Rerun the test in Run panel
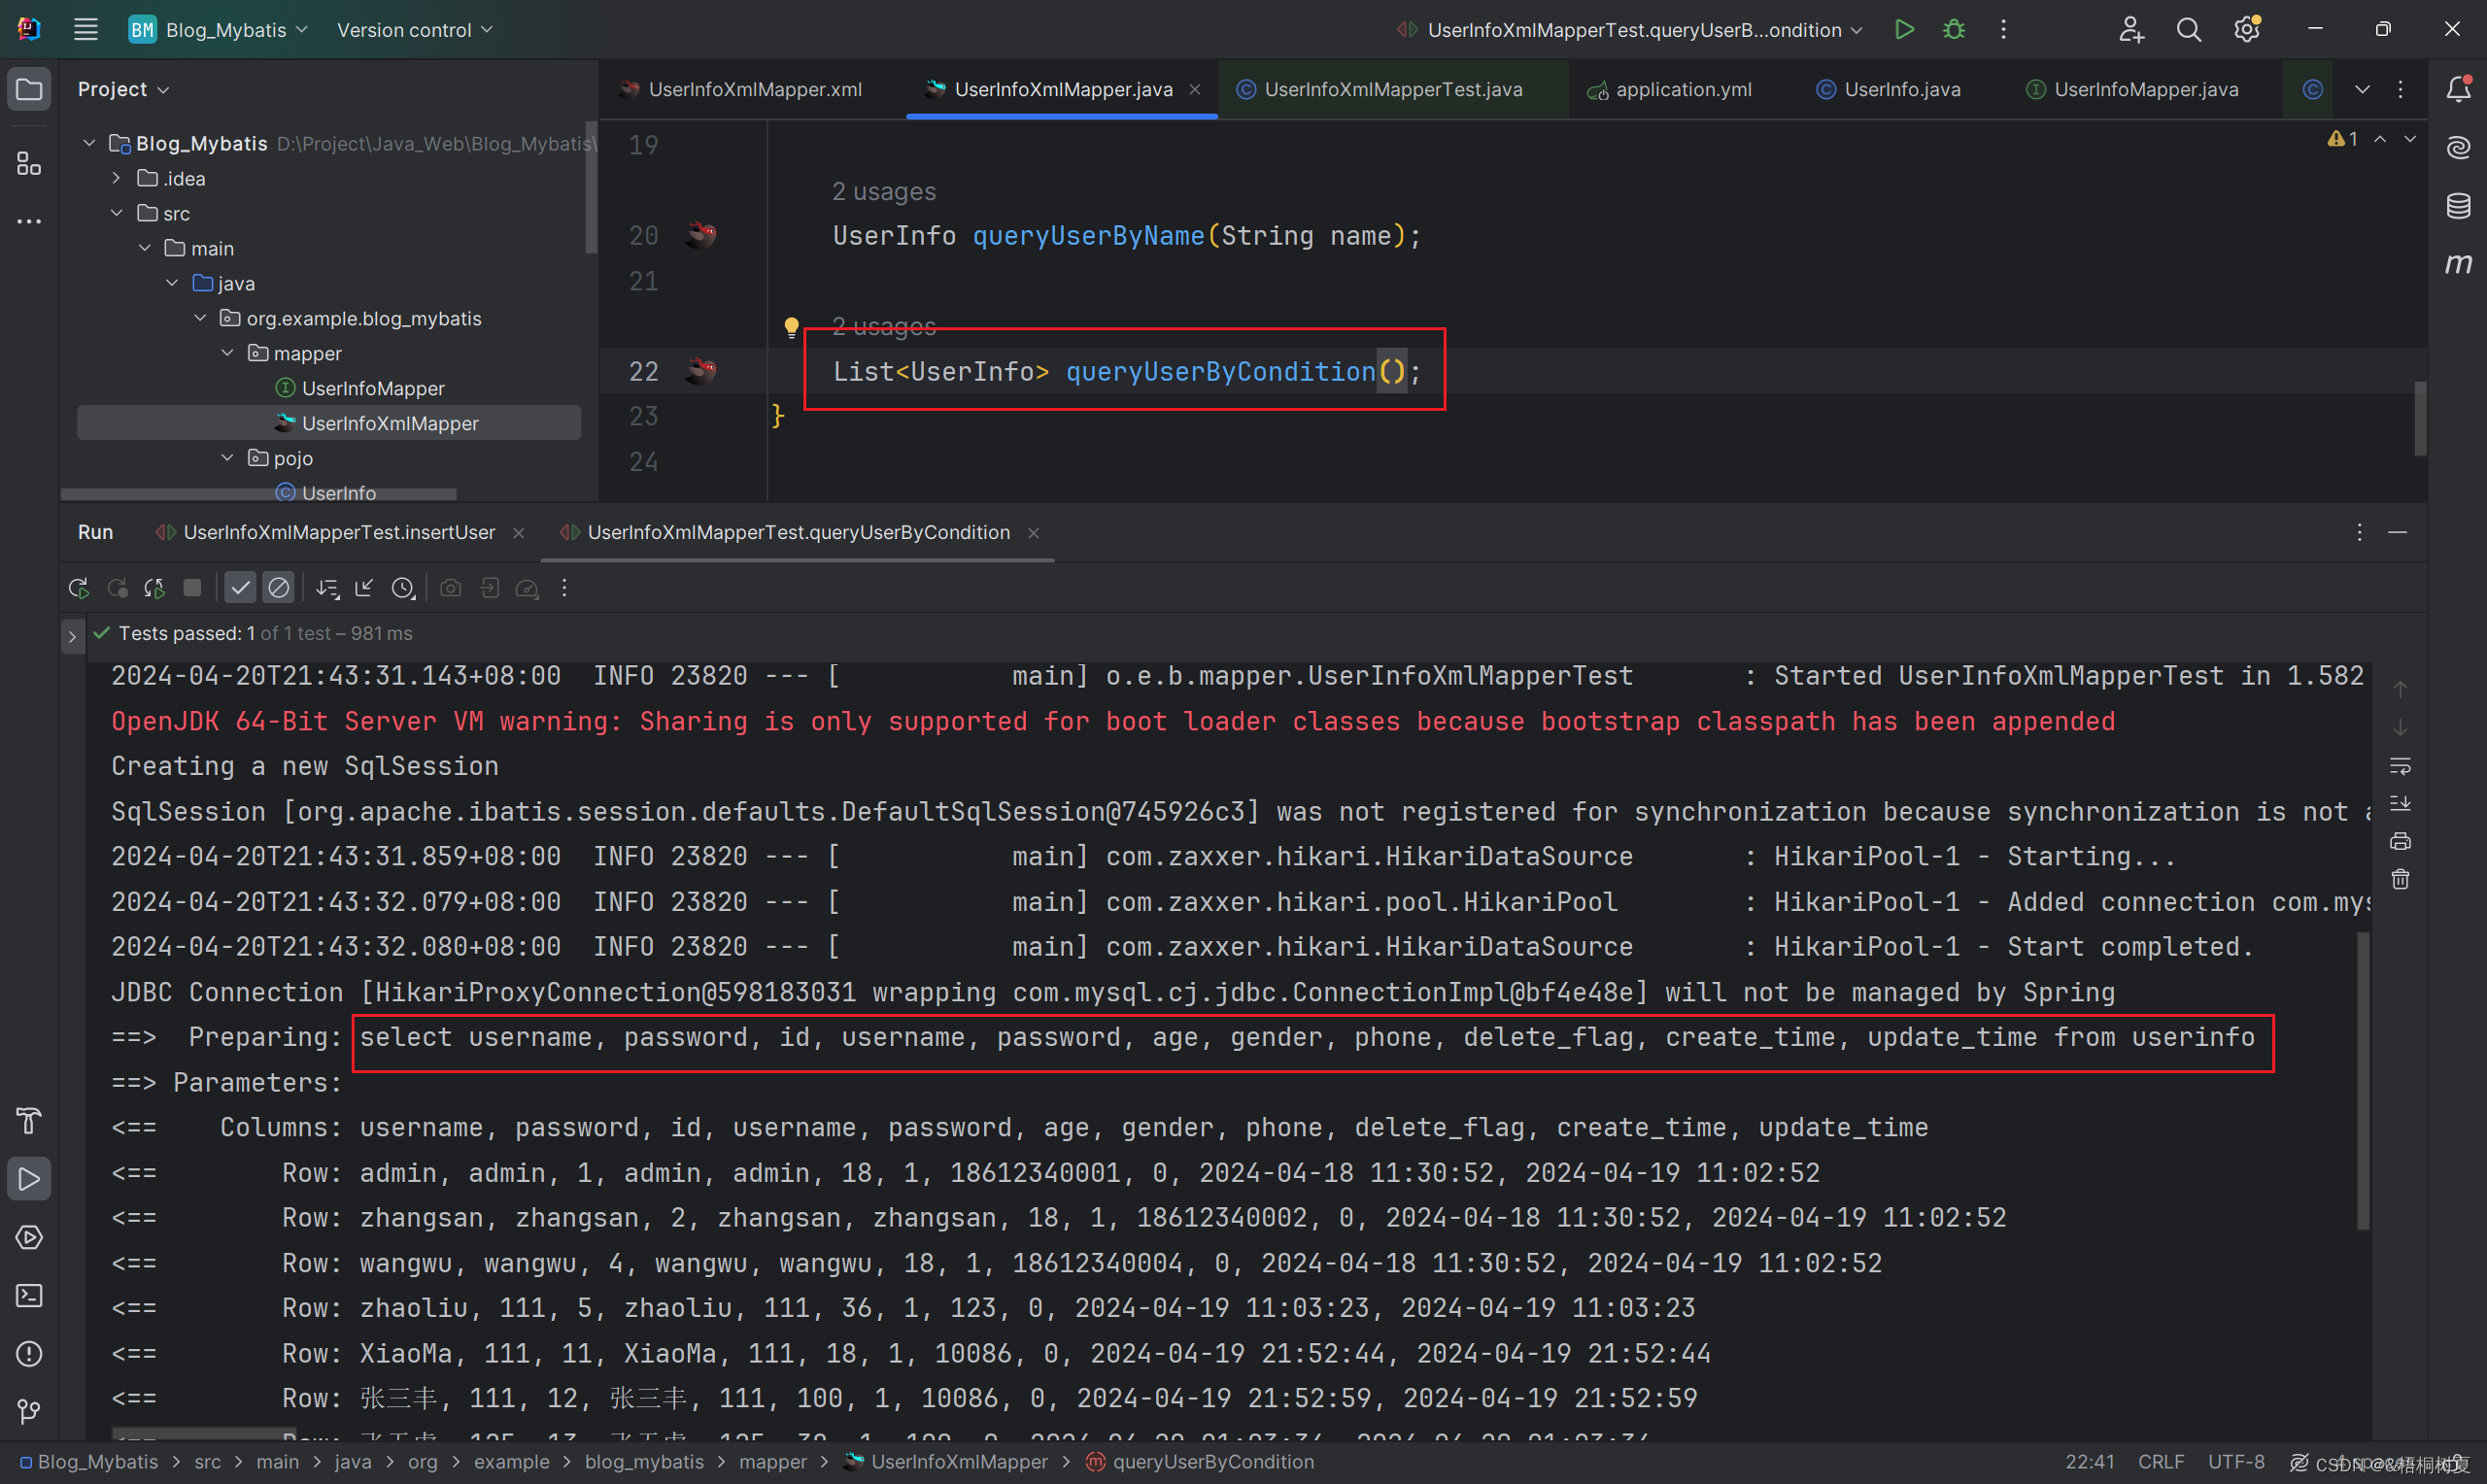2487x1484 pixels. [78, 588]
